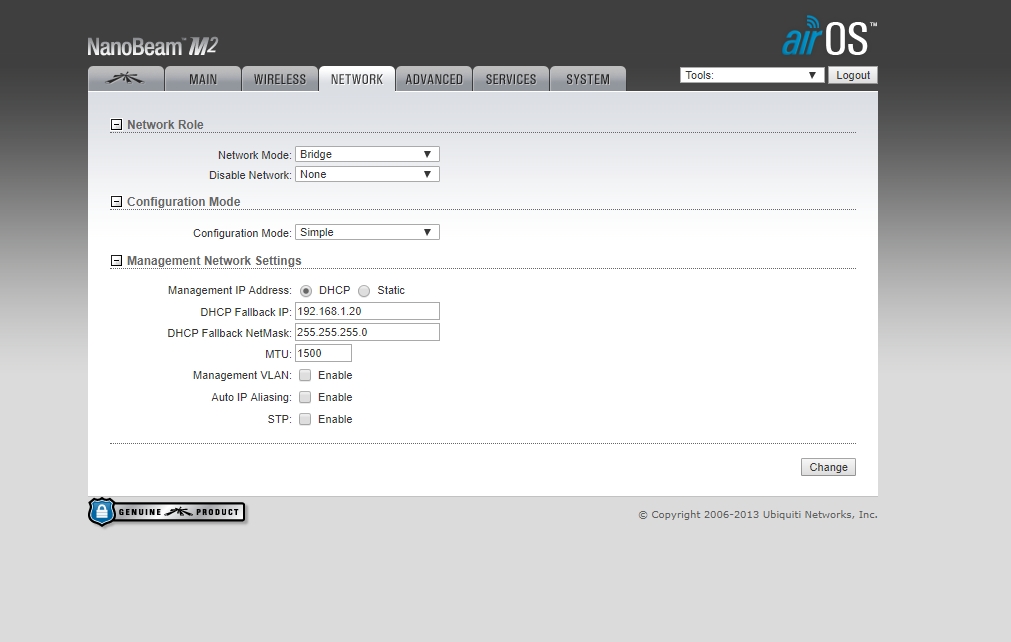The width and height of the screenshot is (1011, 642).
Task: Click the Ubiquiti Networks copyright text
Action: [x=758, y=514]
